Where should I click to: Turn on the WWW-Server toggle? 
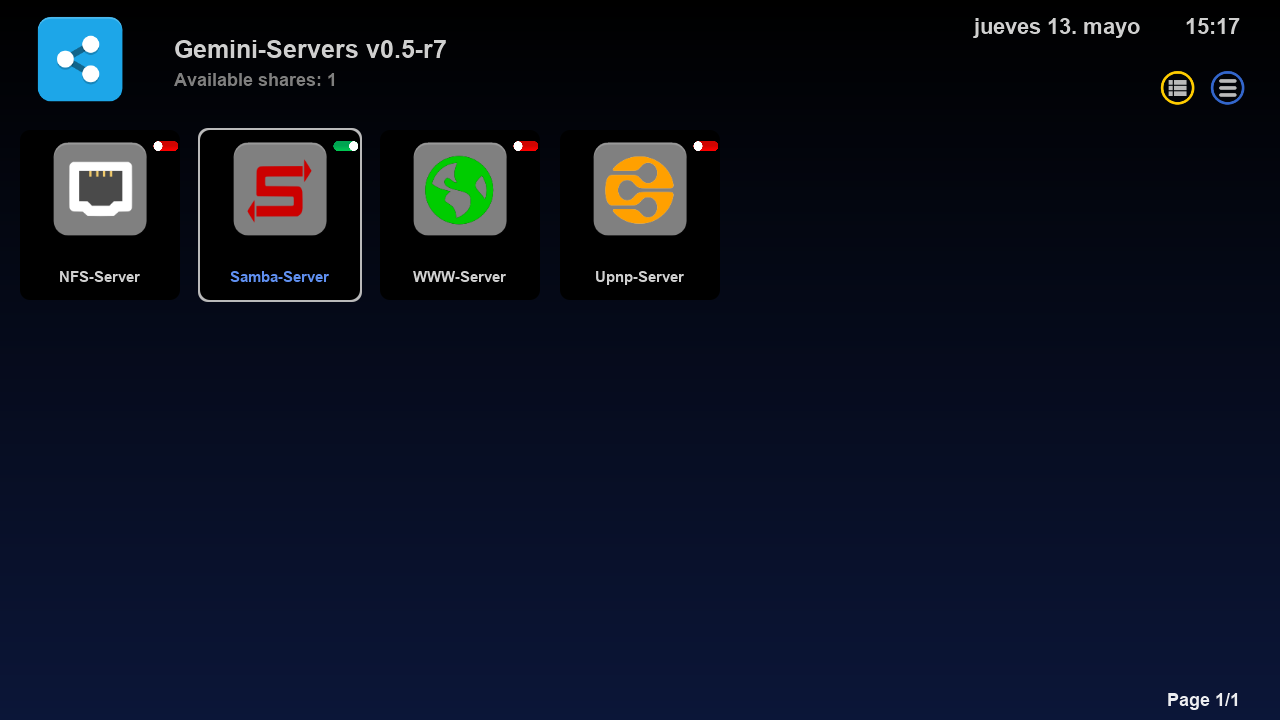point(526,146)
